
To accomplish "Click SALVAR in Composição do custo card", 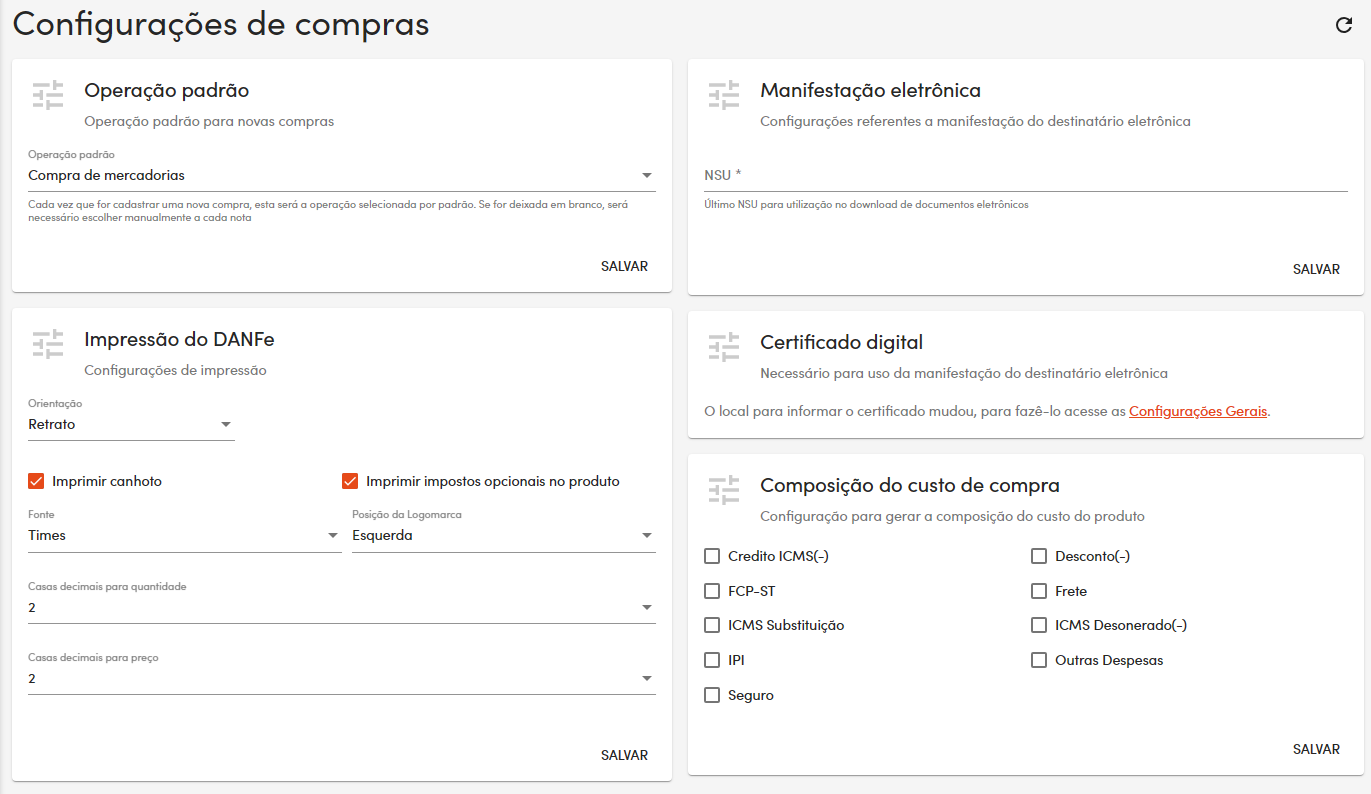I will pos(1316,750).
